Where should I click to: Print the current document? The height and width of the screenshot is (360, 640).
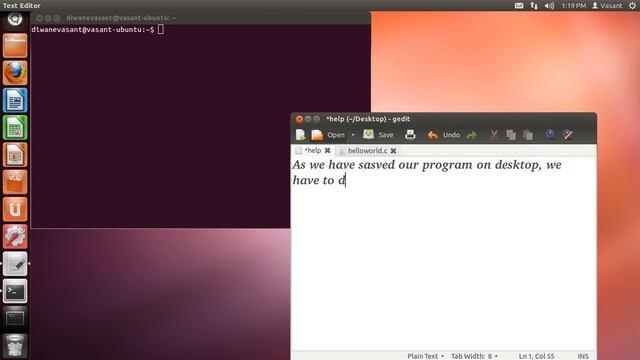(x=410, y=135)
